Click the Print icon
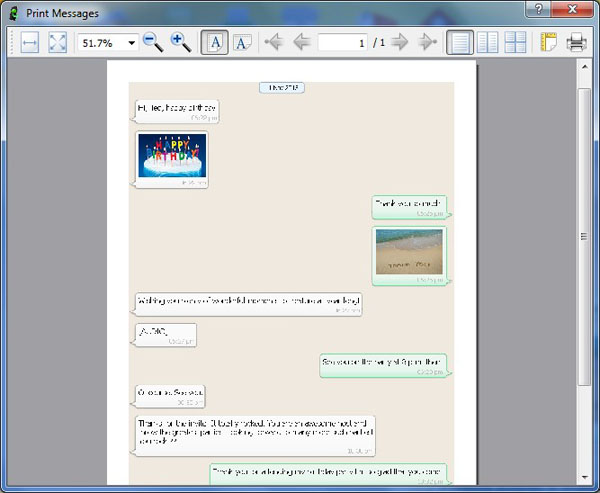600x493 pixels. 576,42
